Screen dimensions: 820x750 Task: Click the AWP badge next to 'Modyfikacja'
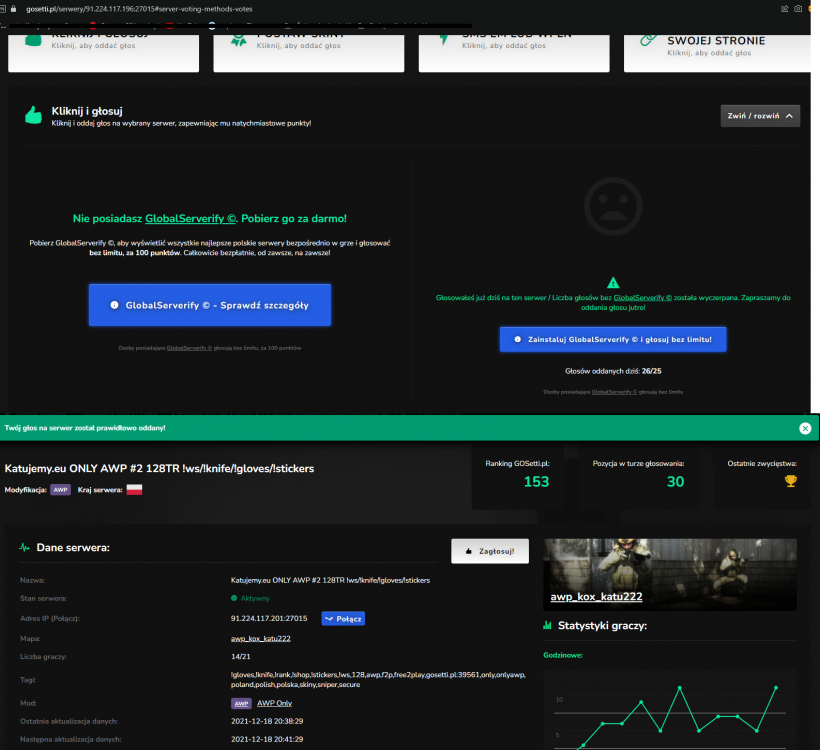click(x=60, y=490)
